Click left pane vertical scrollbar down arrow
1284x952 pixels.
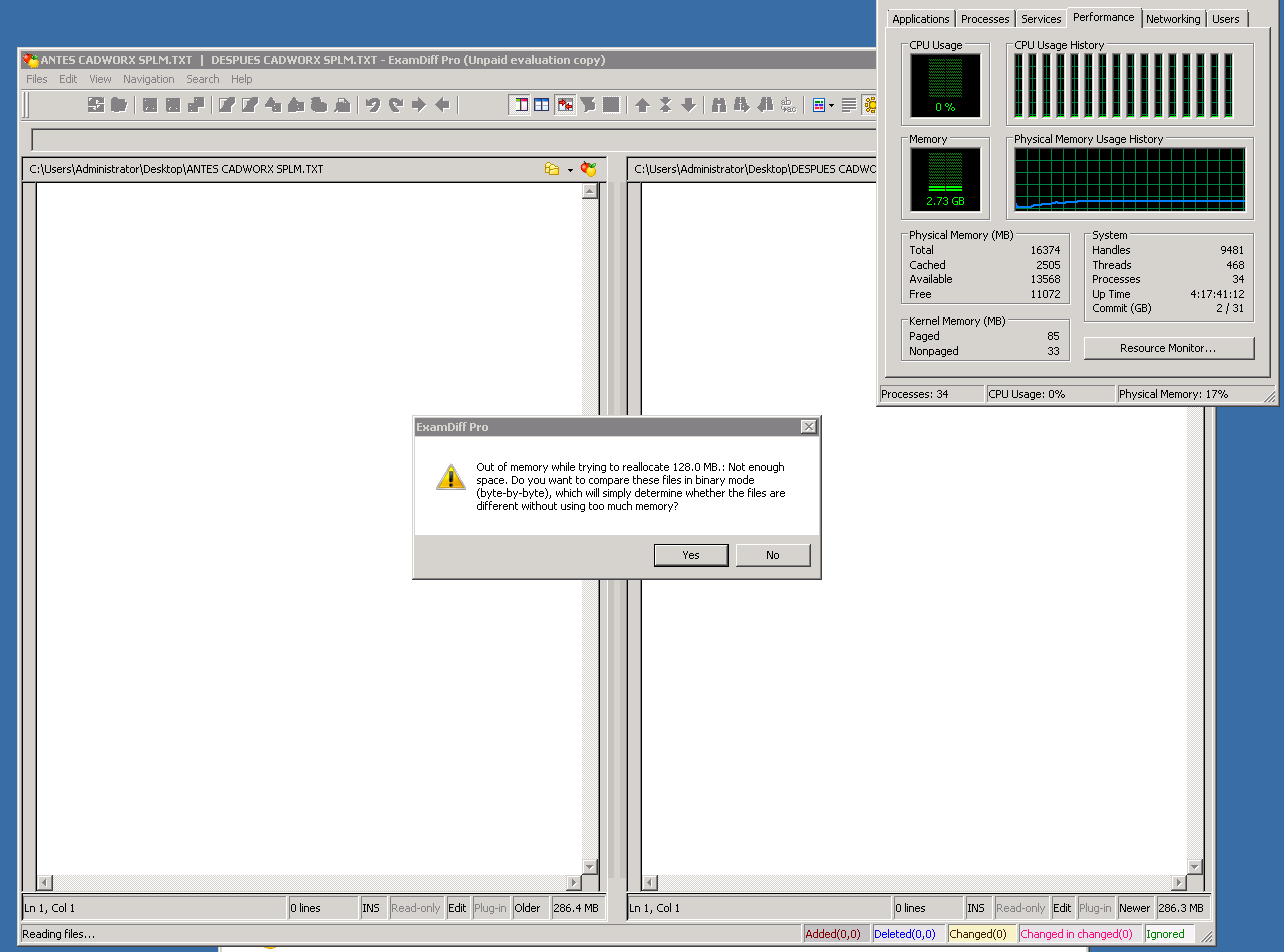590,867
